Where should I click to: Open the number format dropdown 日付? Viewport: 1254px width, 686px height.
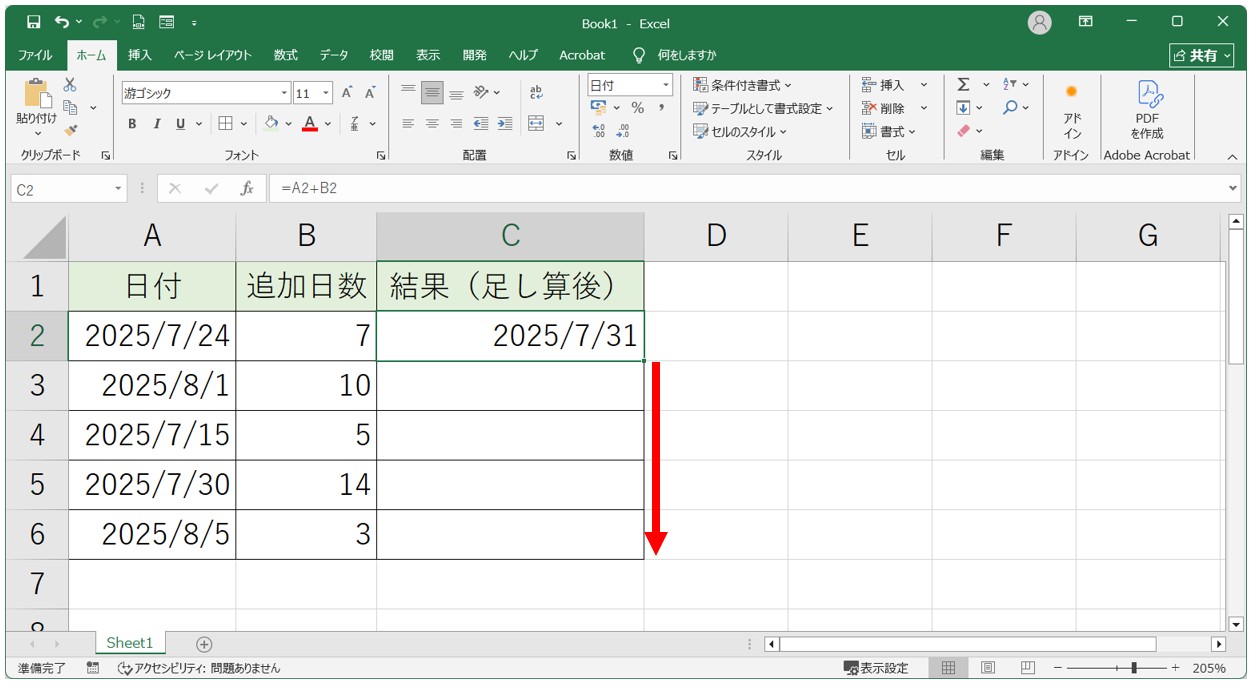pos(664,86)
